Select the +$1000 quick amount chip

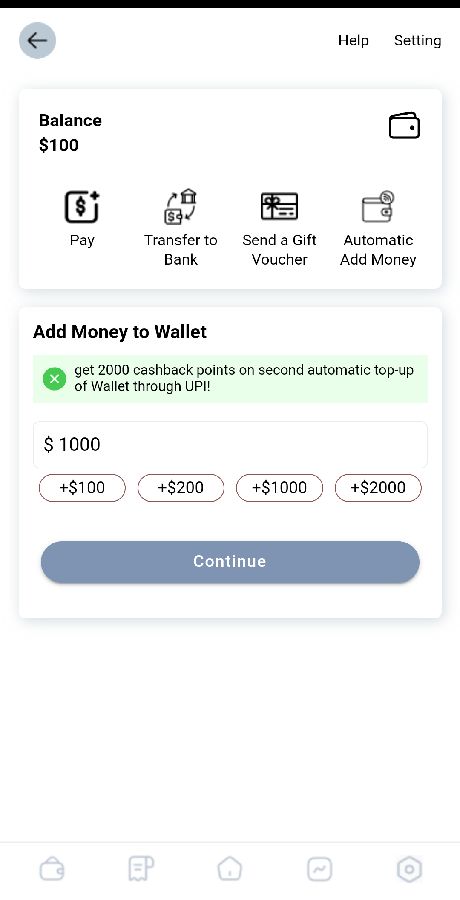tap(279, 488)
